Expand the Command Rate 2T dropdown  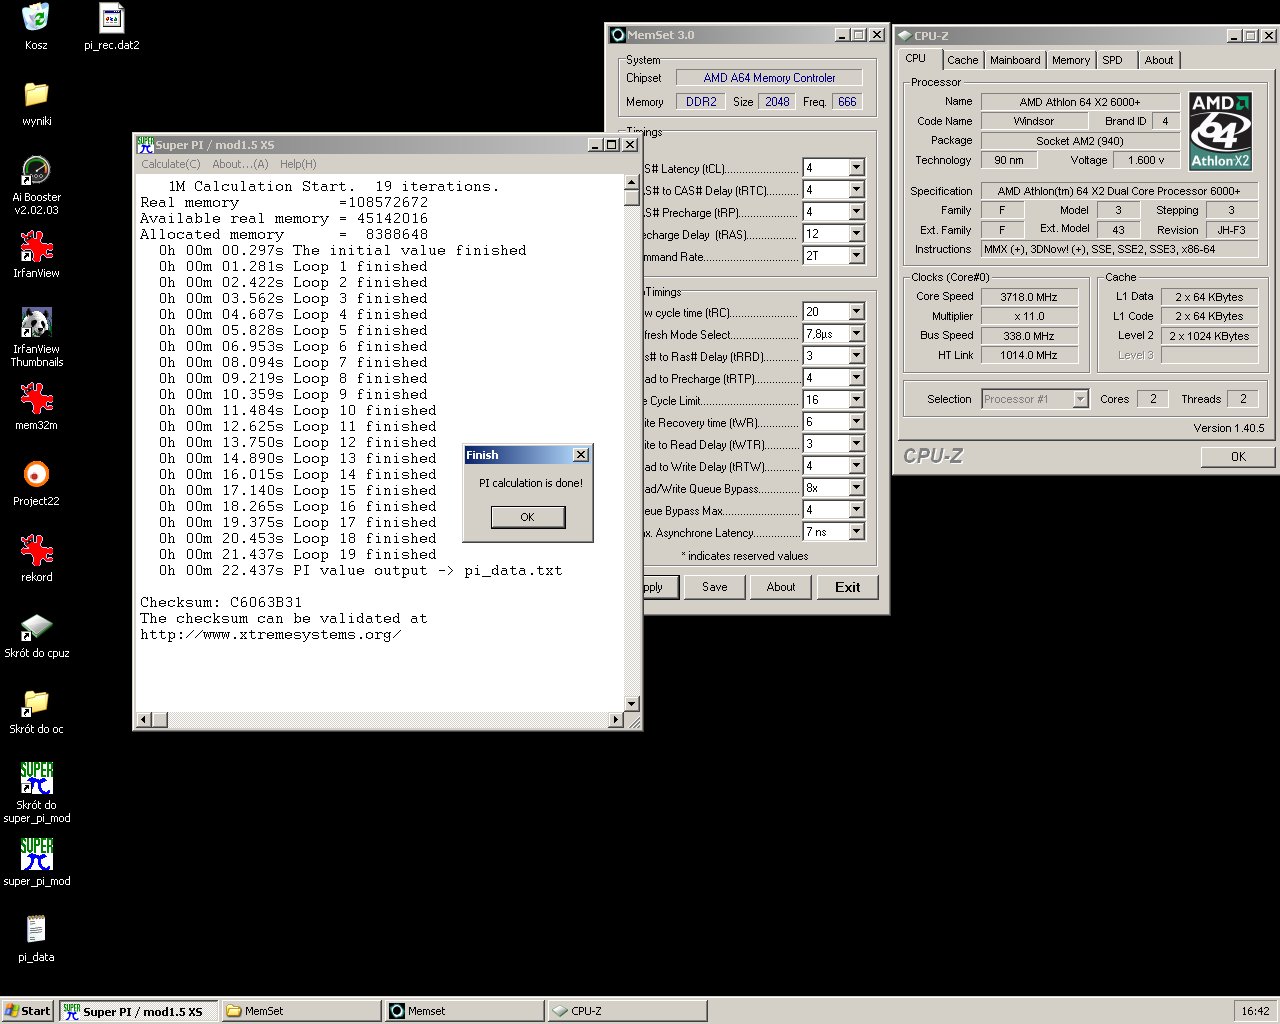point(857,256)
